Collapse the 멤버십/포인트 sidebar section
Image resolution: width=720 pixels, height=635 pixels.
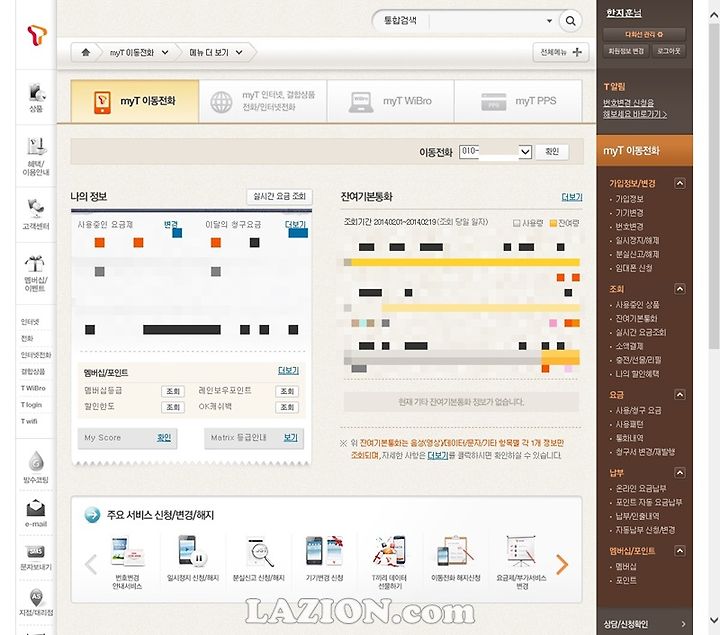[x=680, y=551]
